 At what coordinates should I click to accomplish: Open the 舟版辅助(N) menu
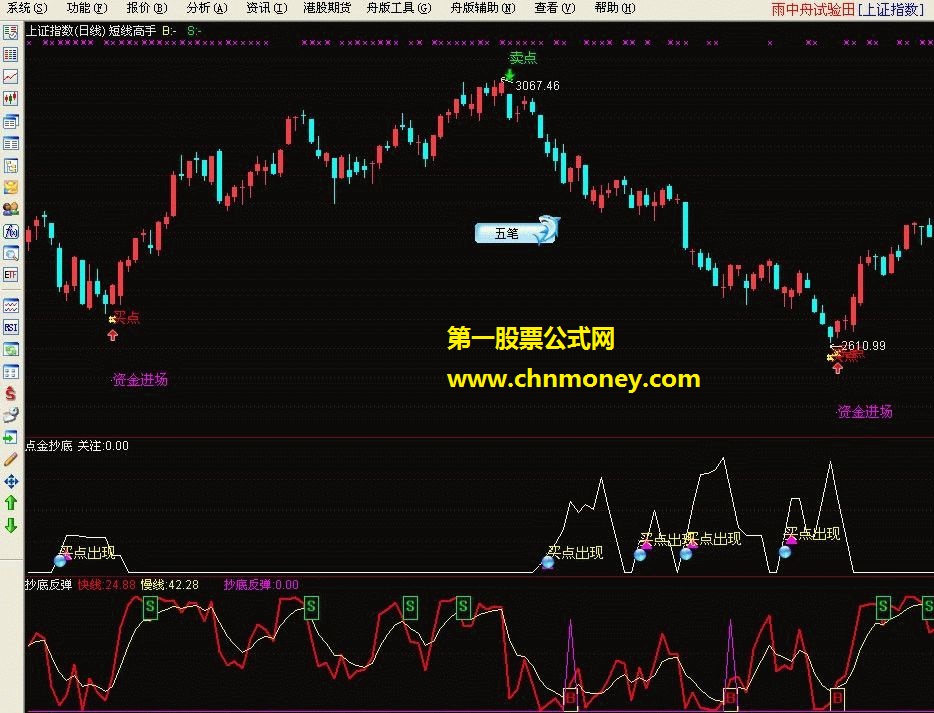pos(482,8)
